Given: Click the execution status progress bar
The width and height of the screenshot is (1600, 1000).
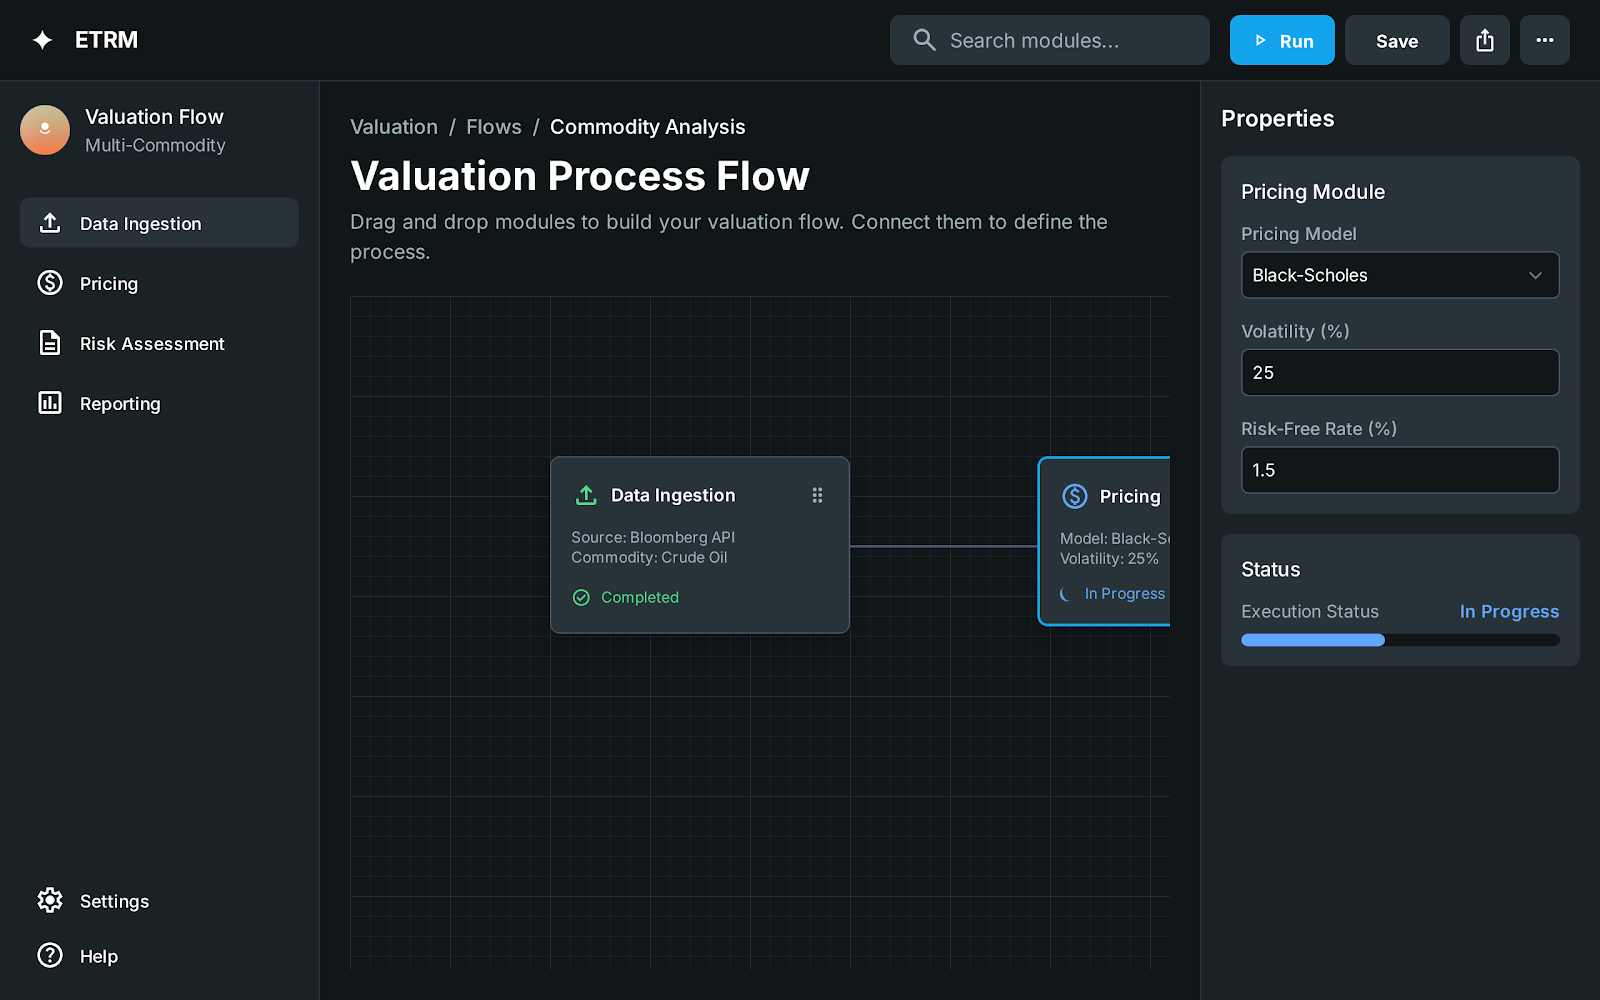Looking at the screenshot, I should 1399,640.
